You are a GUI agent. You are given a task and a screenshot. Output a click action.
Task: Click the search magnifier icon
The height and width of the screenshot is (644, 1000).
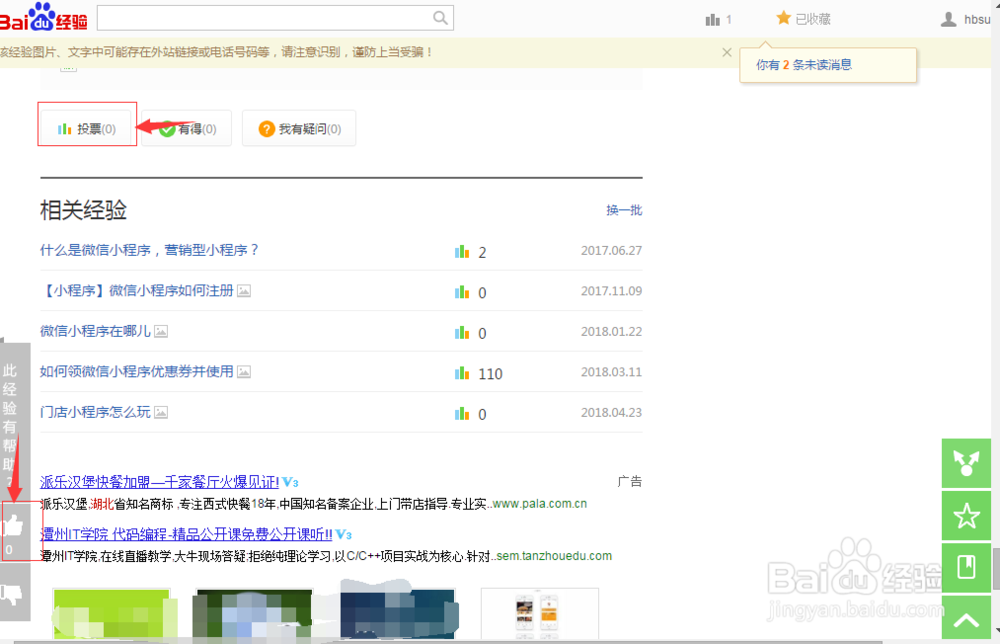(440, 17)
